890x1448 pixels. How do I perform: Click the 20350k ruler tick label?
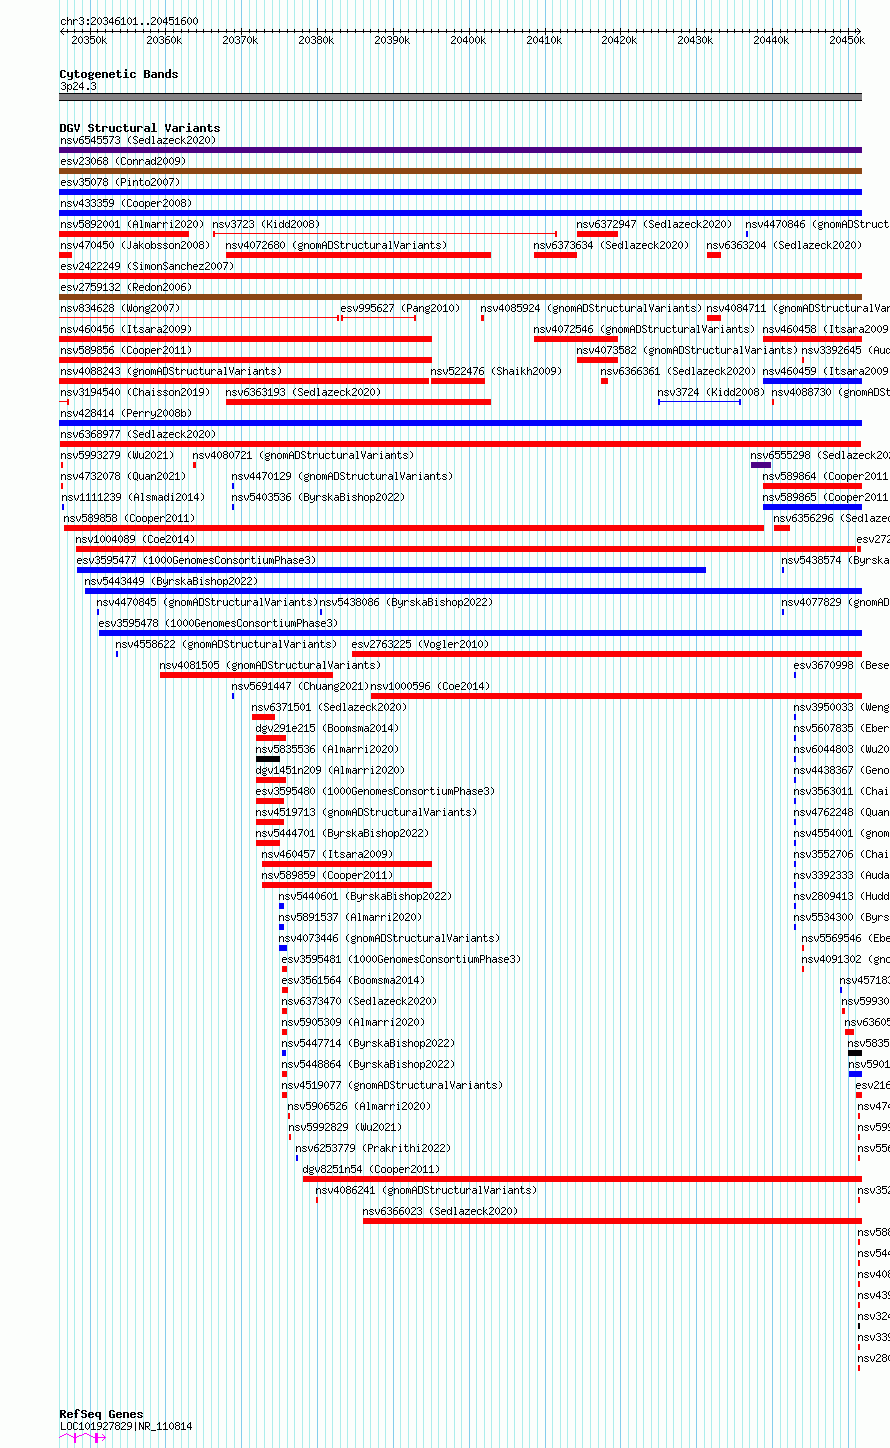pos(89,40)
